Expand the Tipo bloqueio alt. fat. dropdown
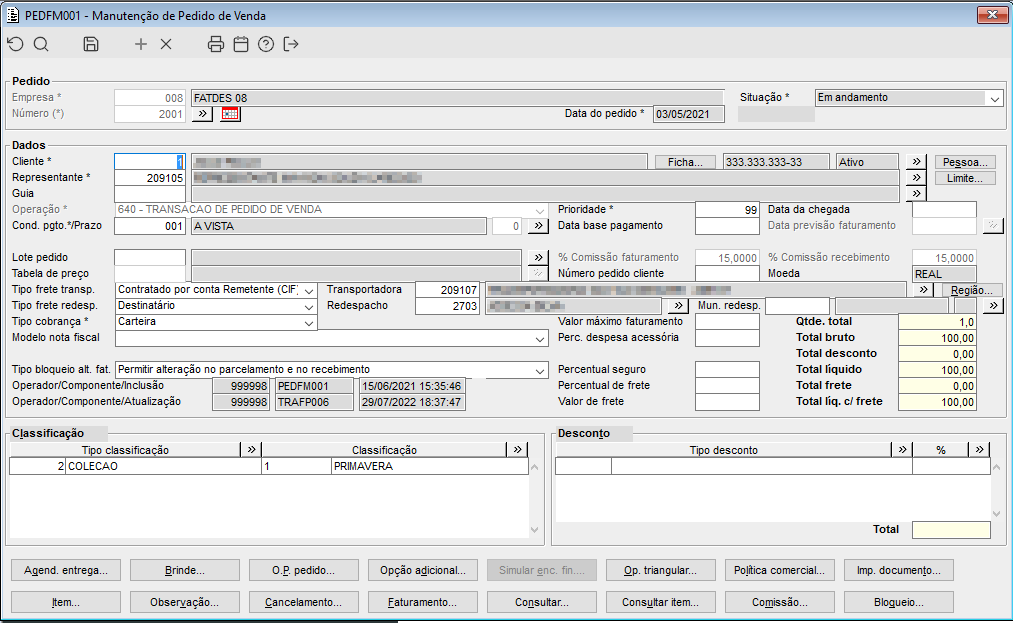The image size is (1013, 623). coord(540,370)
